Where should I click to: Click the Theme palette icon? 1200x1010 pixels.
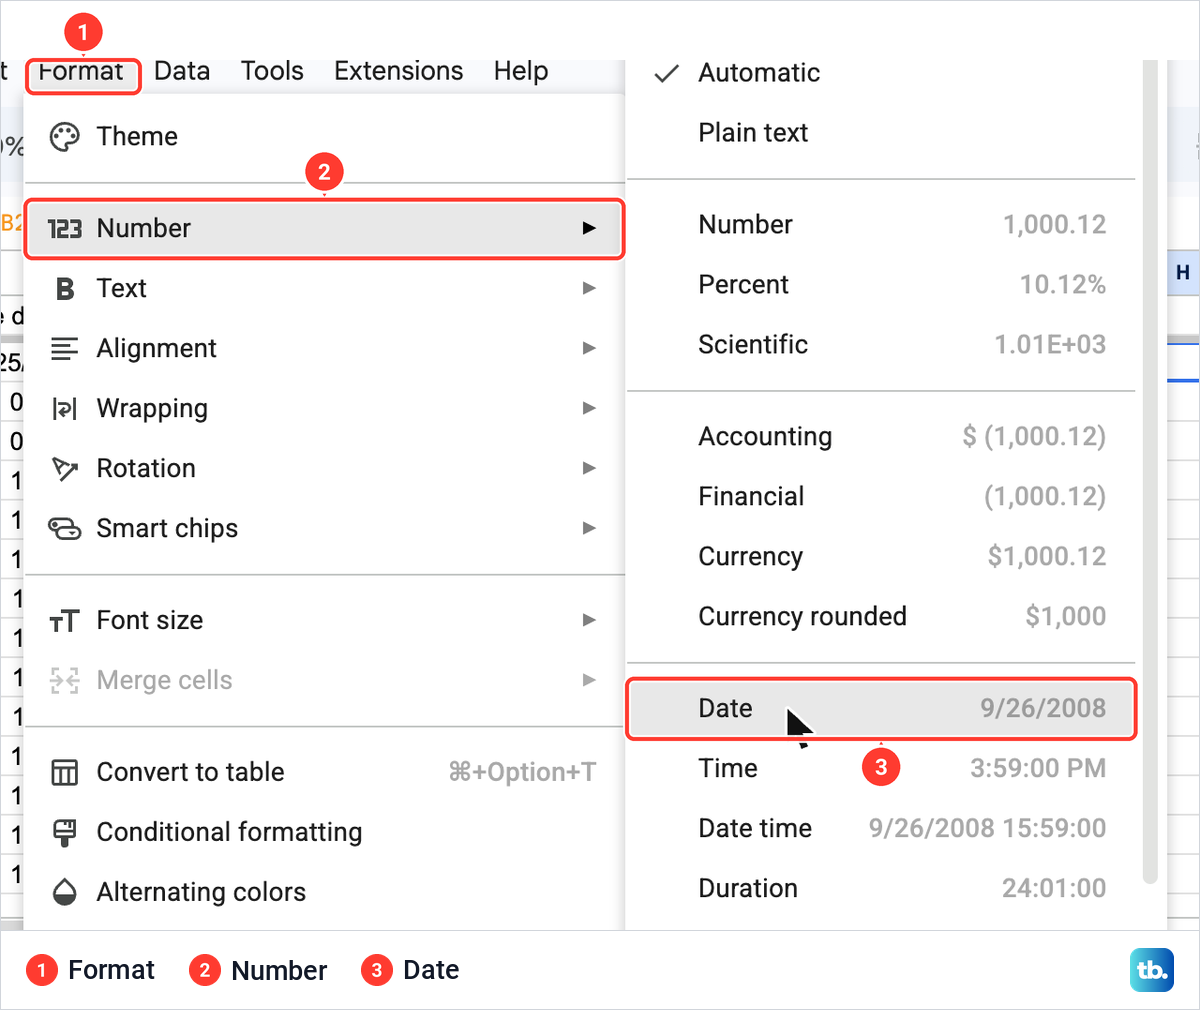coord(65,137)
